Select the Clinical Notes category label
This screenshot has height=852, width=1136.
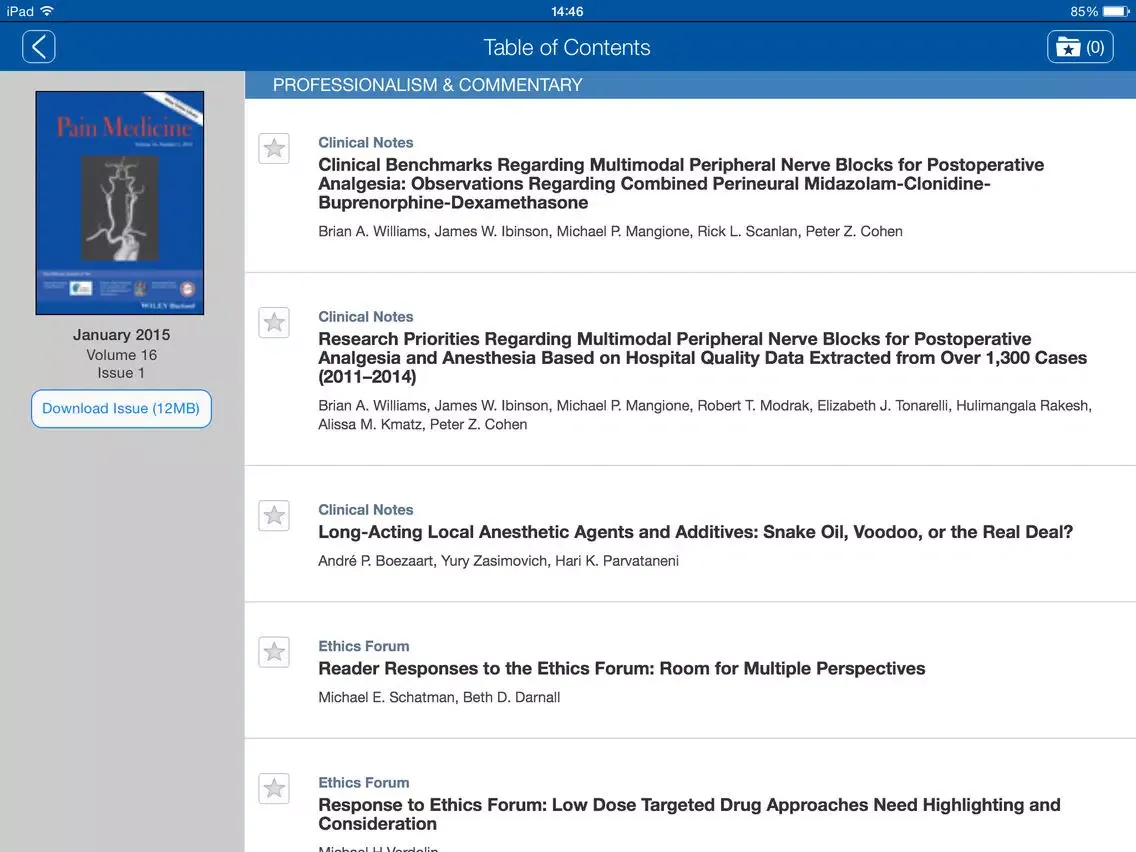tap(365, 142)
